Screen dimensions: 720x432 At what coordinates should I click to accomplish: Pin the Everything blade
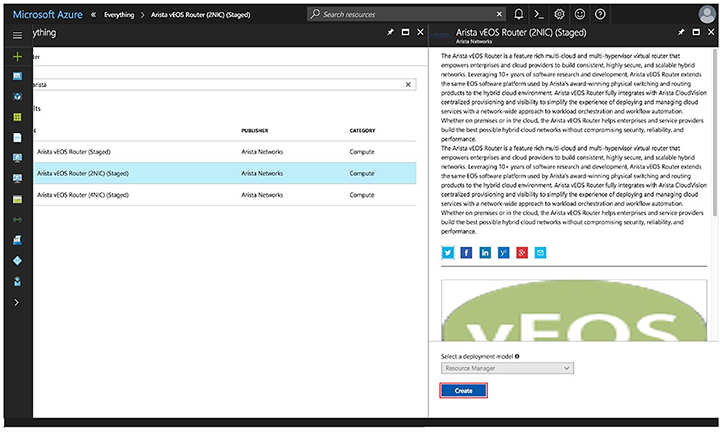[x=390, y=32]
